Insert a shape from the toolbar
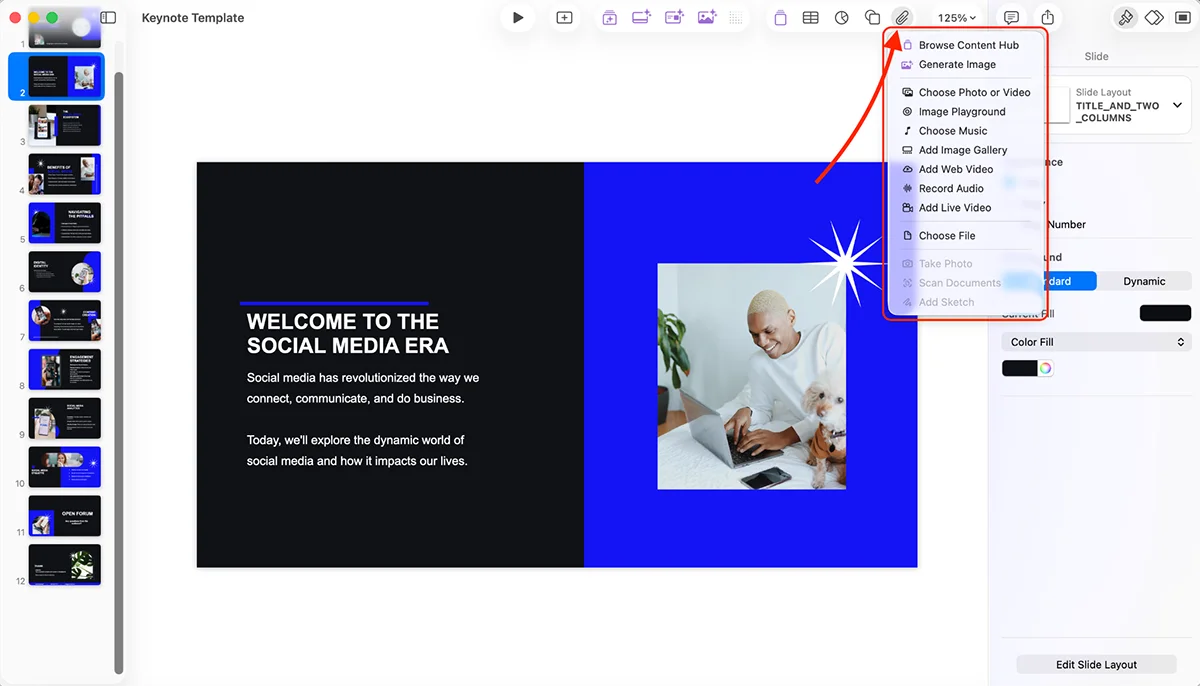This screenshot has height=686, width=1200. [x=872, y=18]
